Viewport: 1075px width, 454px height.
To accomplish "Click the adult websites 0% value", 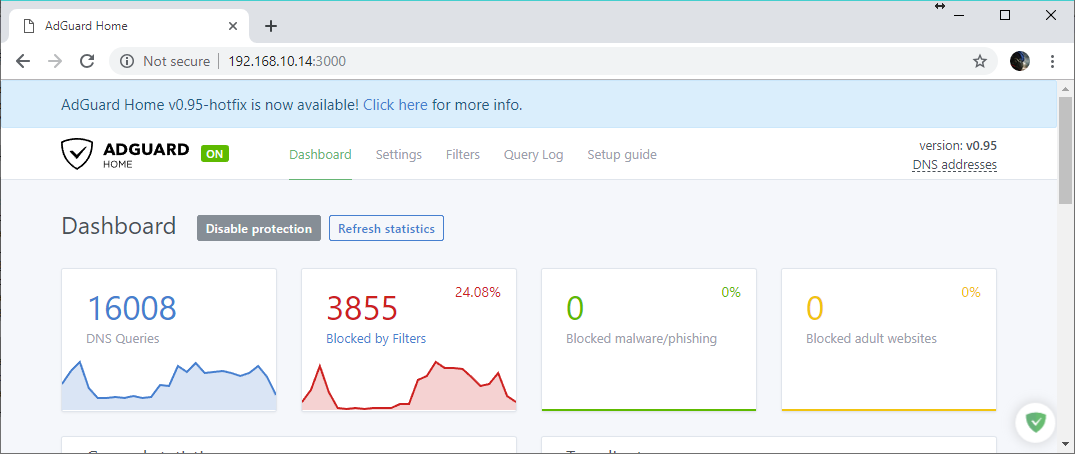I will click(x=971, y=292).
